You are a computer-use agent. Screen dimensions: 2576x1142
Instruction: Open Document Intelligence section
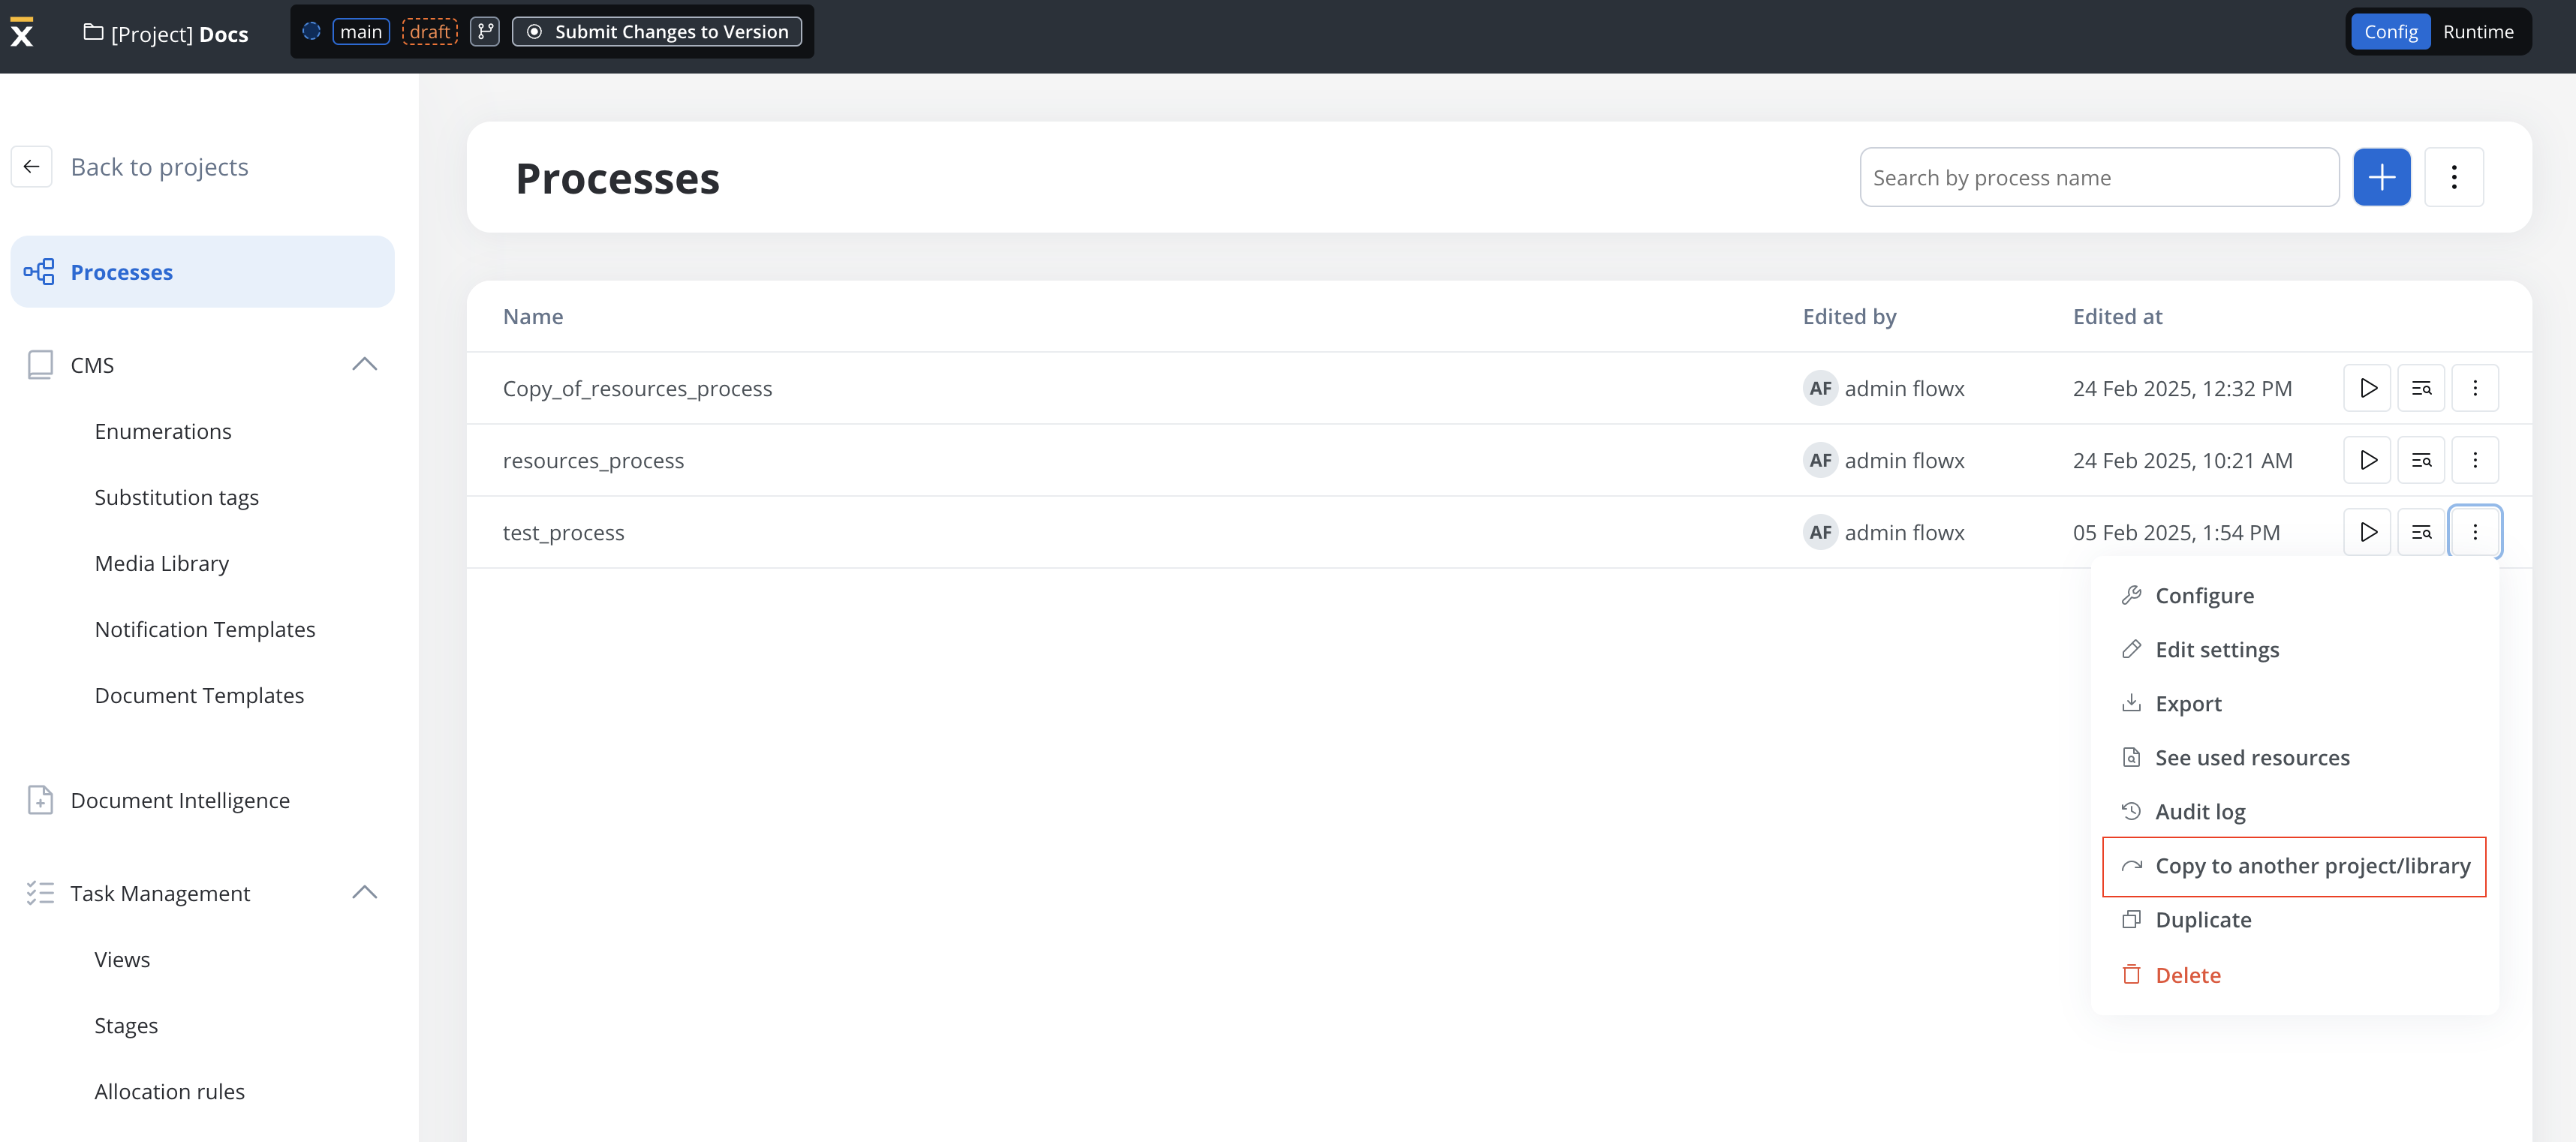pyautogui.click(x=180, y=800)
